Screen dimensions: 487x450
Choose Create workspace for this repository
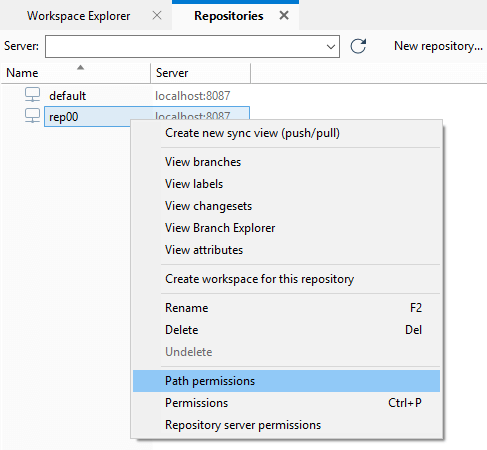[286, 279]
